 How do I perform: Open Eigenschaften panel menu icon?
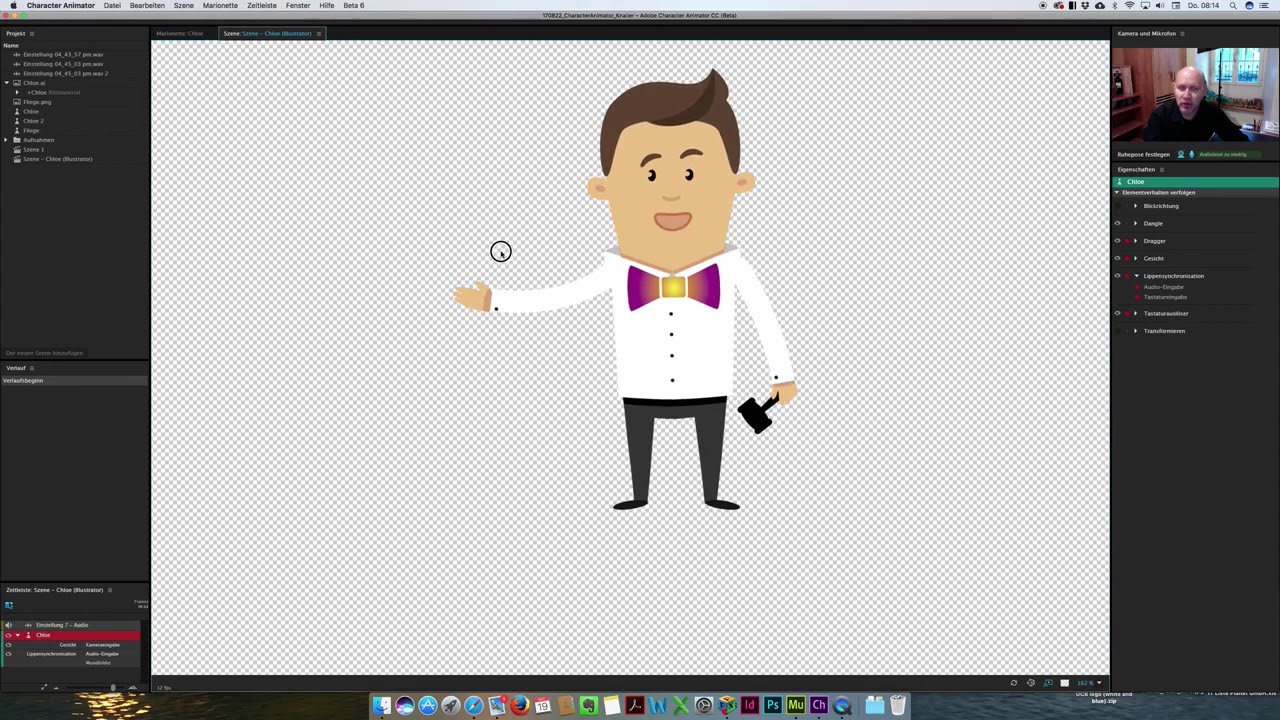1161,169
